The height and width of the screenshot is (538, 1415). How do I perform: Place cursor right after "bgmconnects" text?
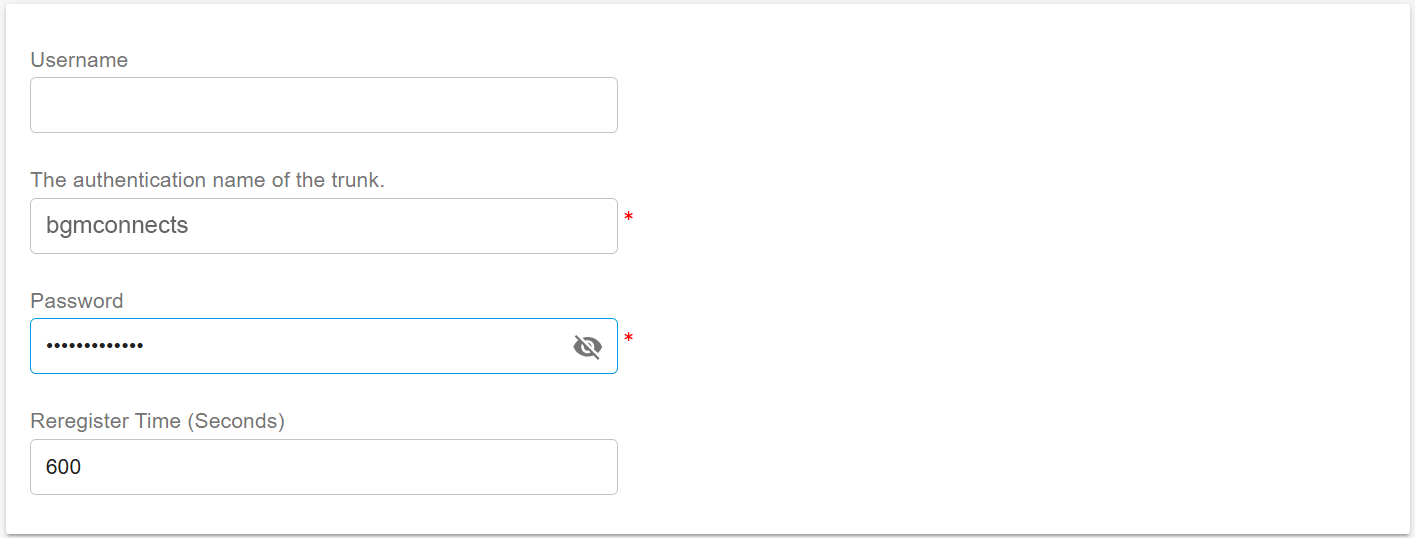point(190,226)
